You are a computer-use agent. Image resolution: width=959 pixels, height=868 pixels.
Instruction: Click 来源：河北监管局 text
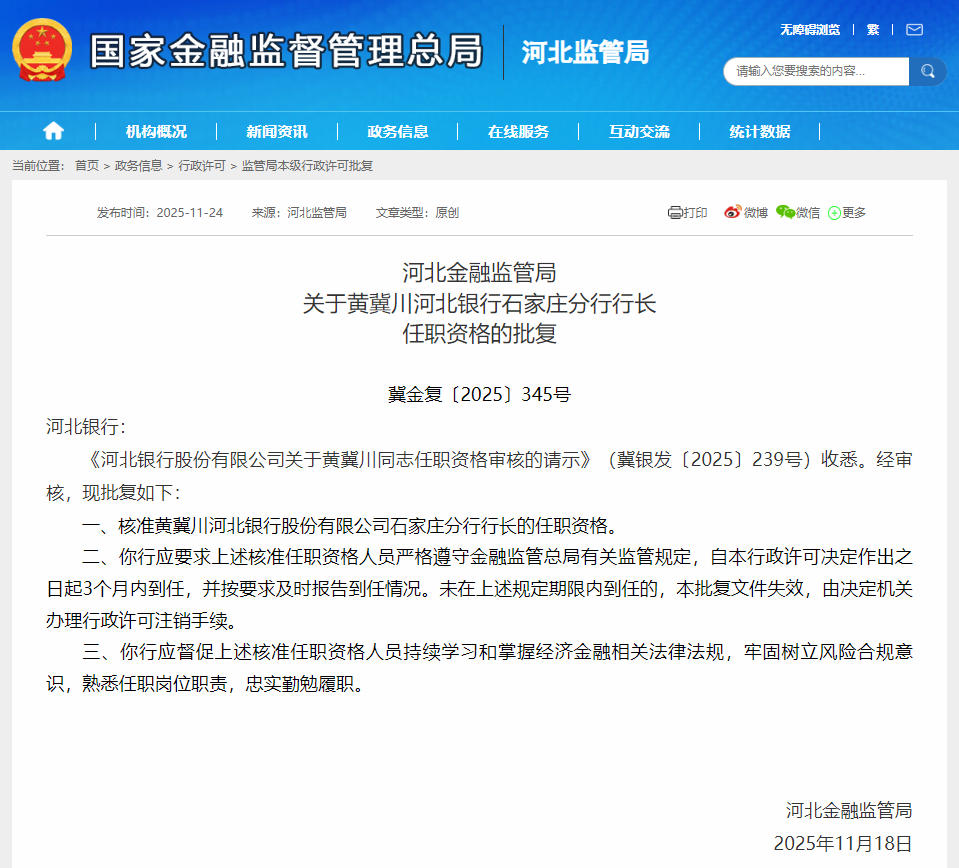(298, 212)
